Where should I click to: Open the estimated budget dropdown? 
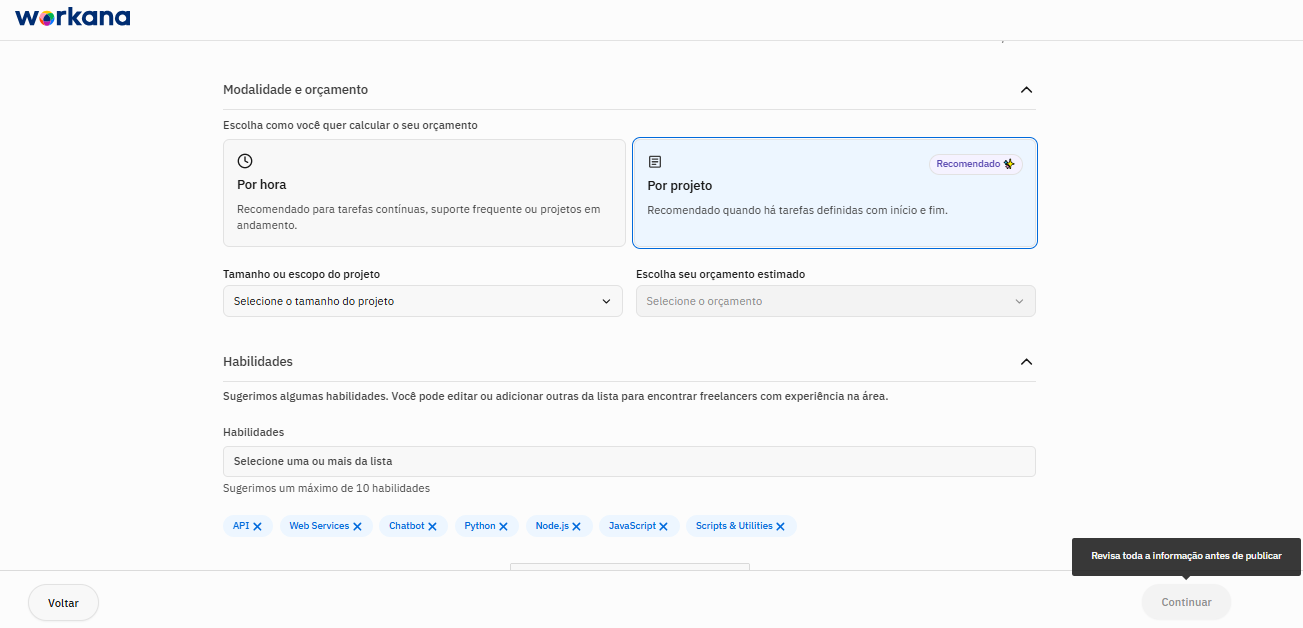pyautogui.click(x=836, y=301)
